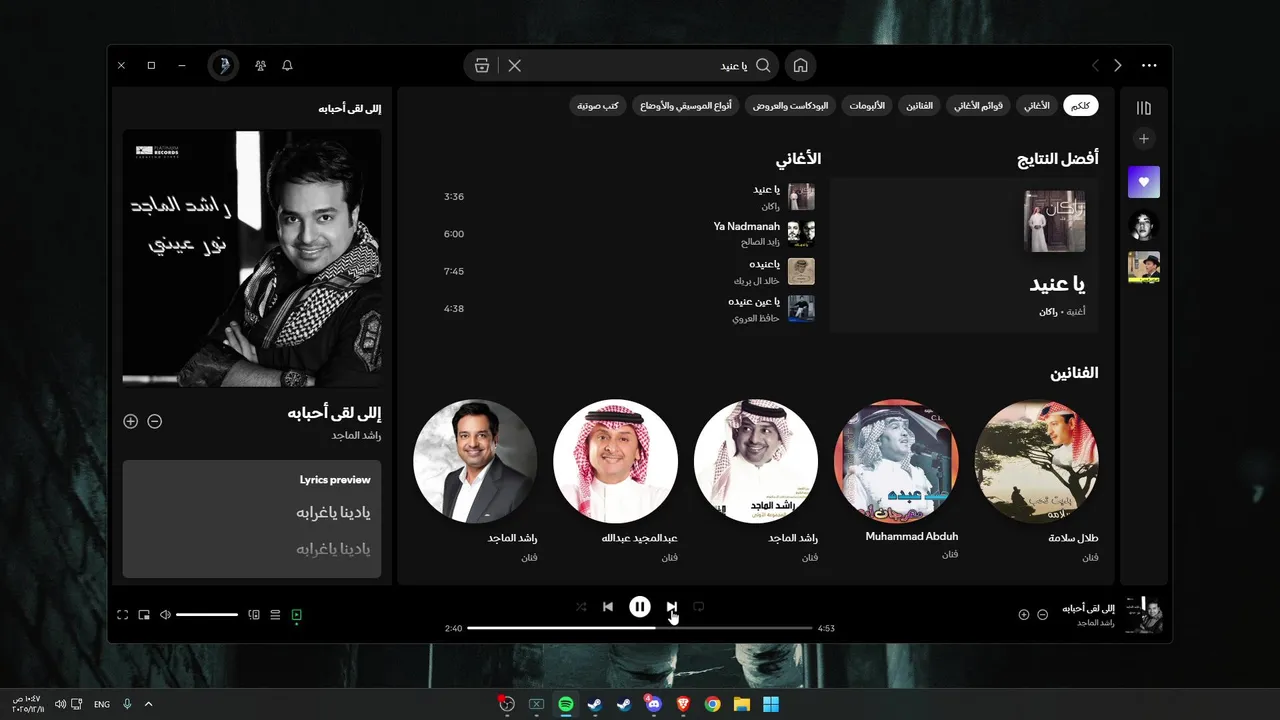
Task: Toggle repeat mode
Action: (699, 606)
